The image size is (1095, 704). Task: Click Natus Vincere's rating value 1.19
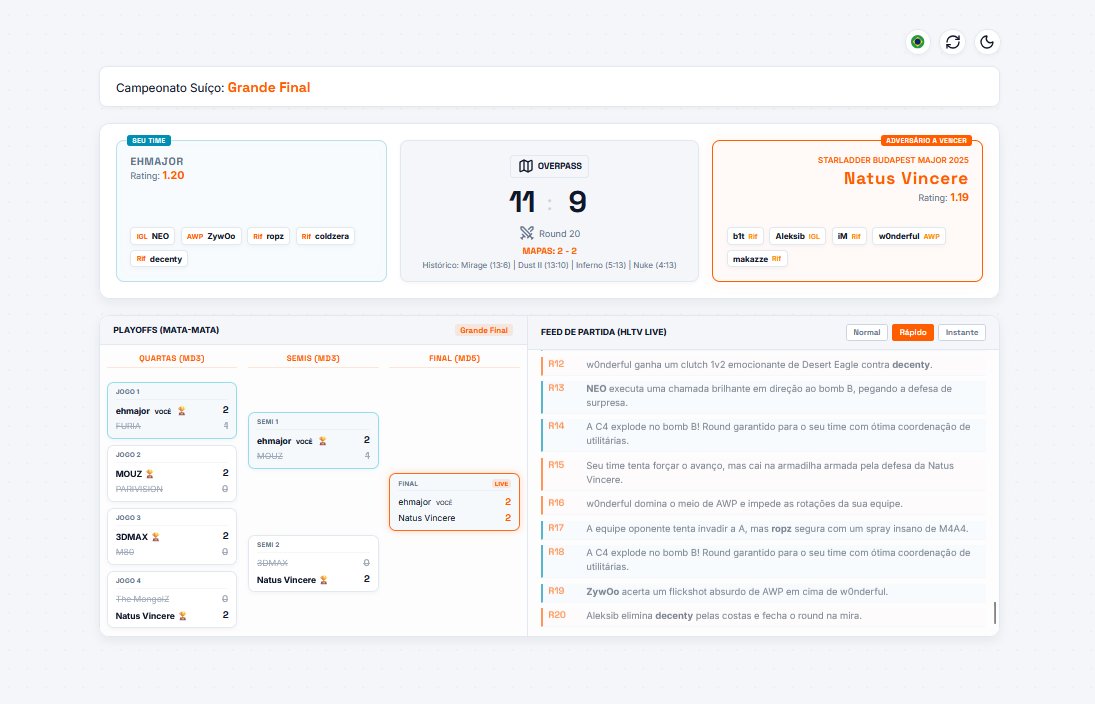click(959, 198)
